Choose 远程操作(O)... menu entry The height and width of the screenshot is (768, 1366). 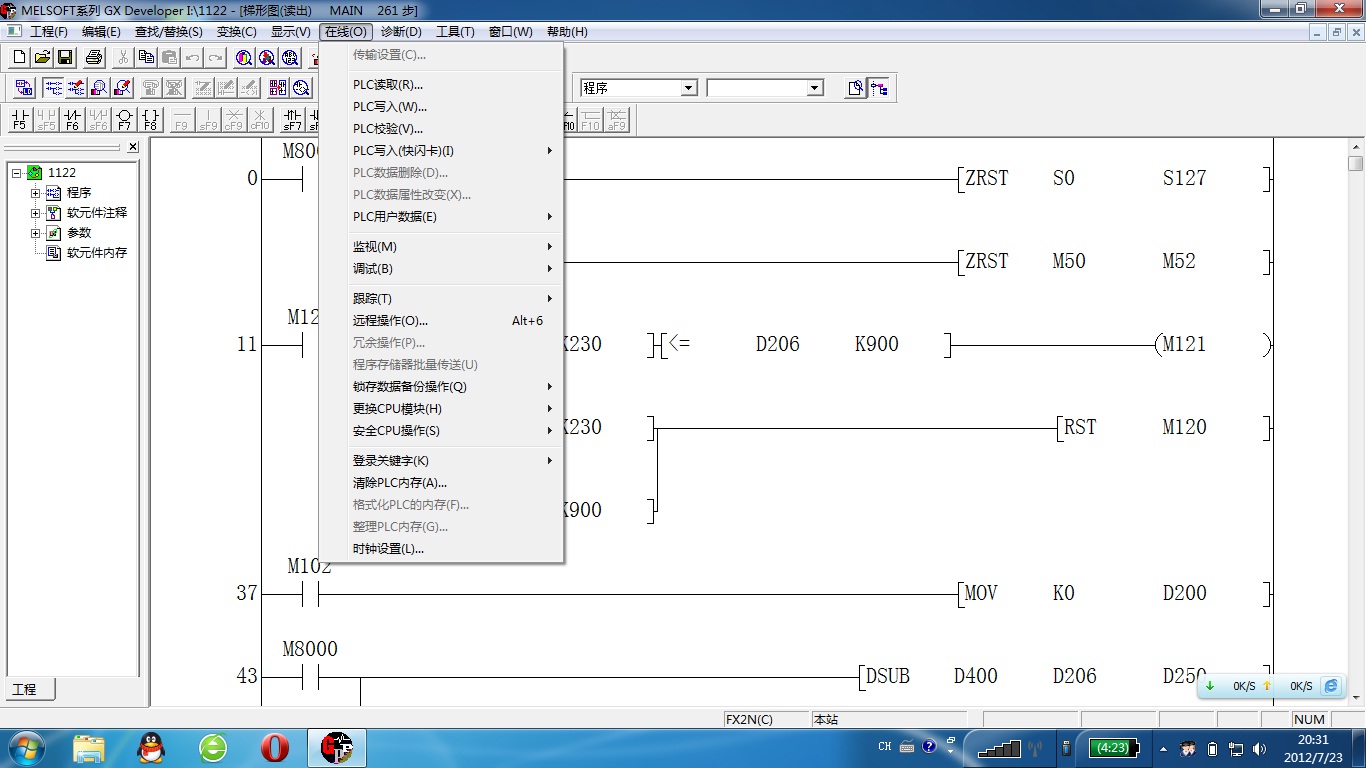click(390, 321)
